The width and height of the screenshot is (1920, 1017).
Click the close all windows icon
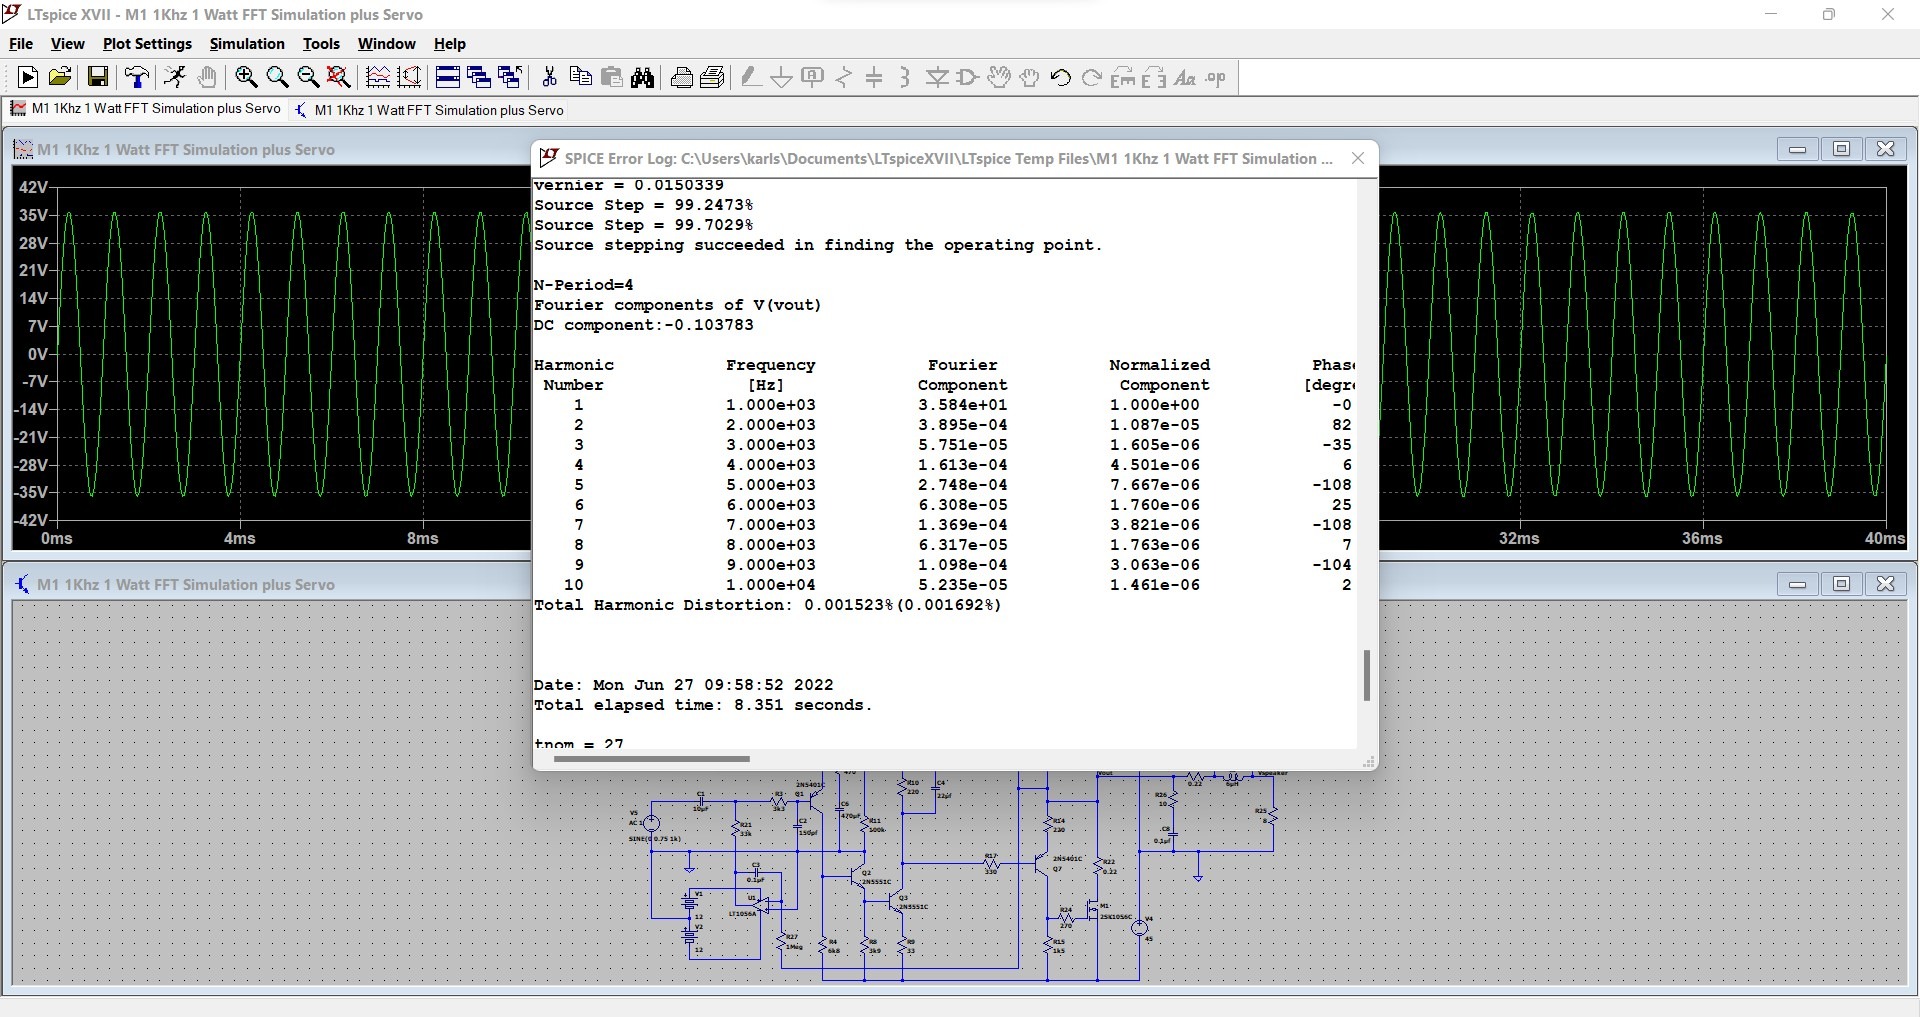(510, 77)
